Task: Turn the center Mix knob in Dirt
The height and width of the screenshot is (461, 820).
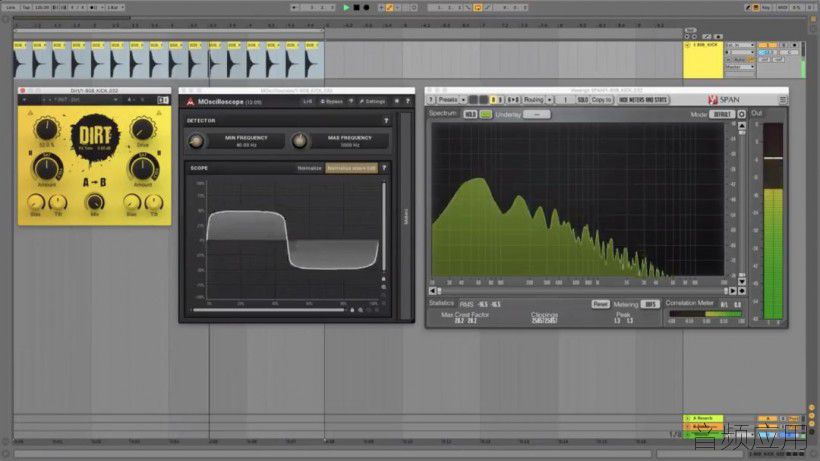Action: point(95,202)
